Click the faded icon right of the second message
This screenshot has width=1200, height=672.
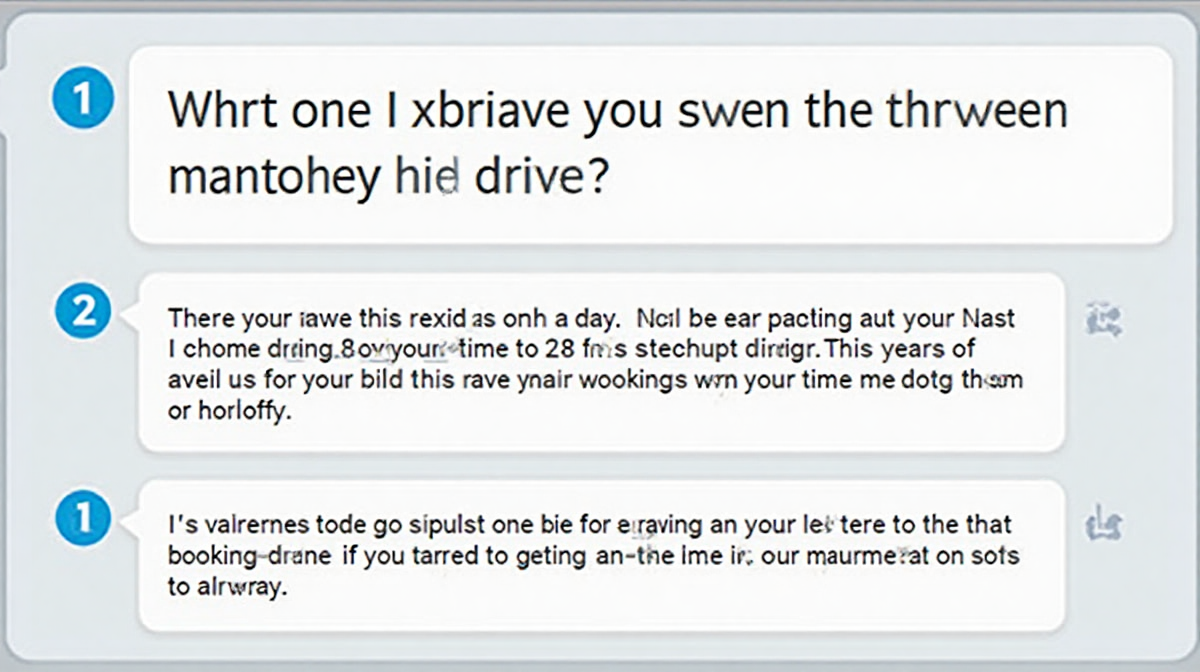coord(1103,320)
